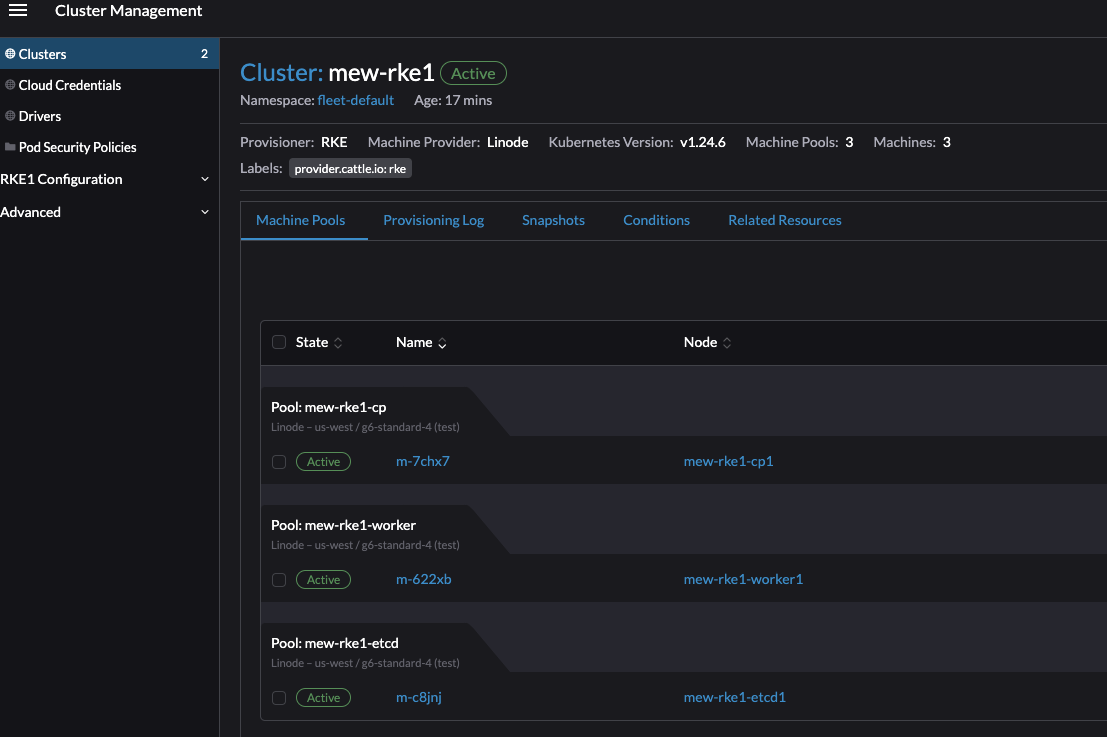
Task: Switch to the Provisioning Log tab
Action: tap(433, 220)
